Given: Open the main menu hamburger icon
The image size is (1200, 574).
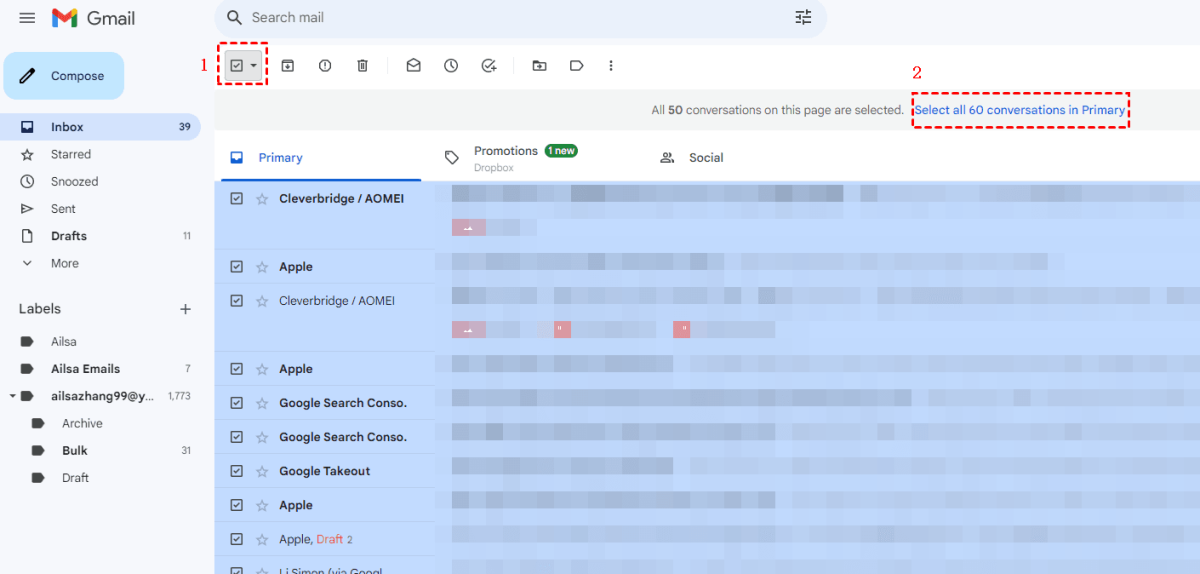Looking at the screenshot, I should 27,18.
